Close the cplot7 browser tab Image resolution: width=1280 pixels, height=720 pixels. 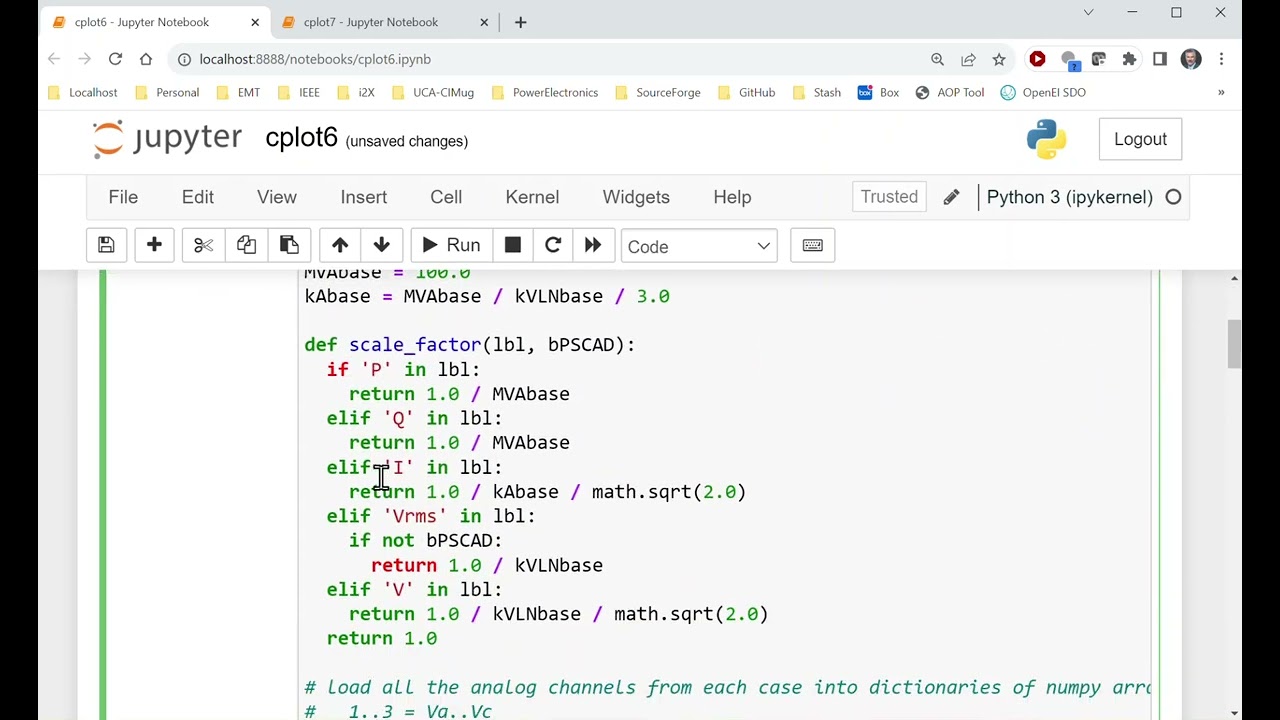point(484,22)
